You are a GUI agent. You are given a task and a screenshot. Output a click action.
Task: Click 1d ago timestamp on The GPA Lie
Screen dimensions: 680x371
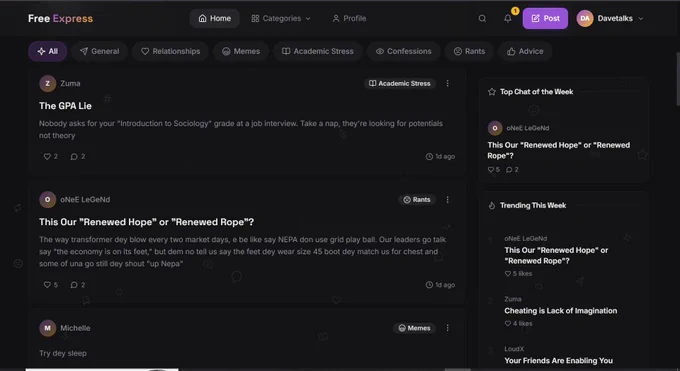click(440, 156)
